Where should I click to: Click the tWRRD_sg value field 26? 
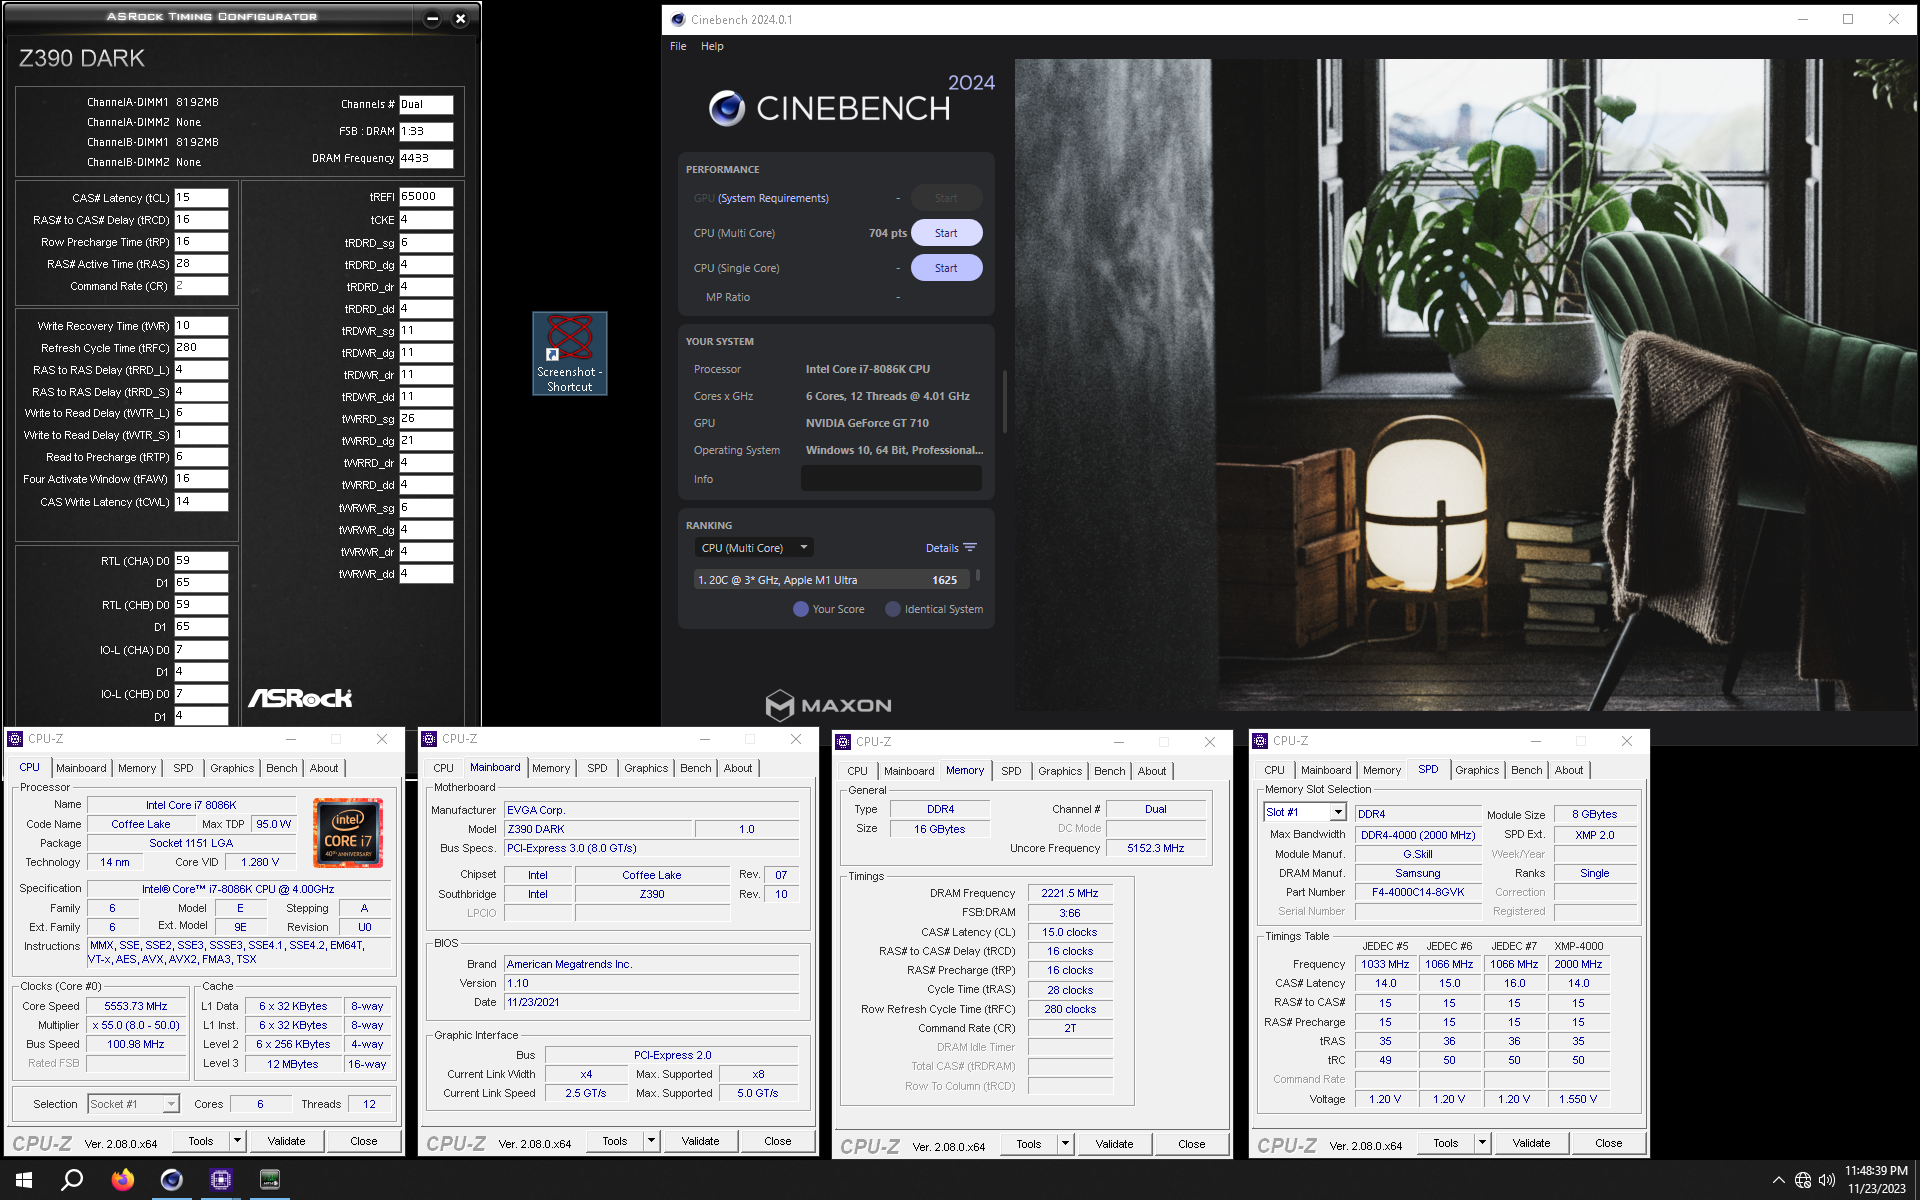click(x=426, y=419)
